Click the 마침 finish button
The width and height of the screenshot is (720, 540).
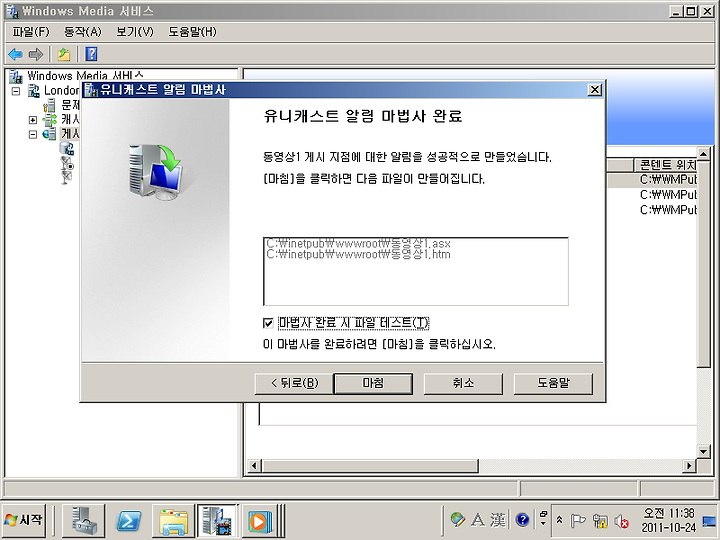click(373, 383)
